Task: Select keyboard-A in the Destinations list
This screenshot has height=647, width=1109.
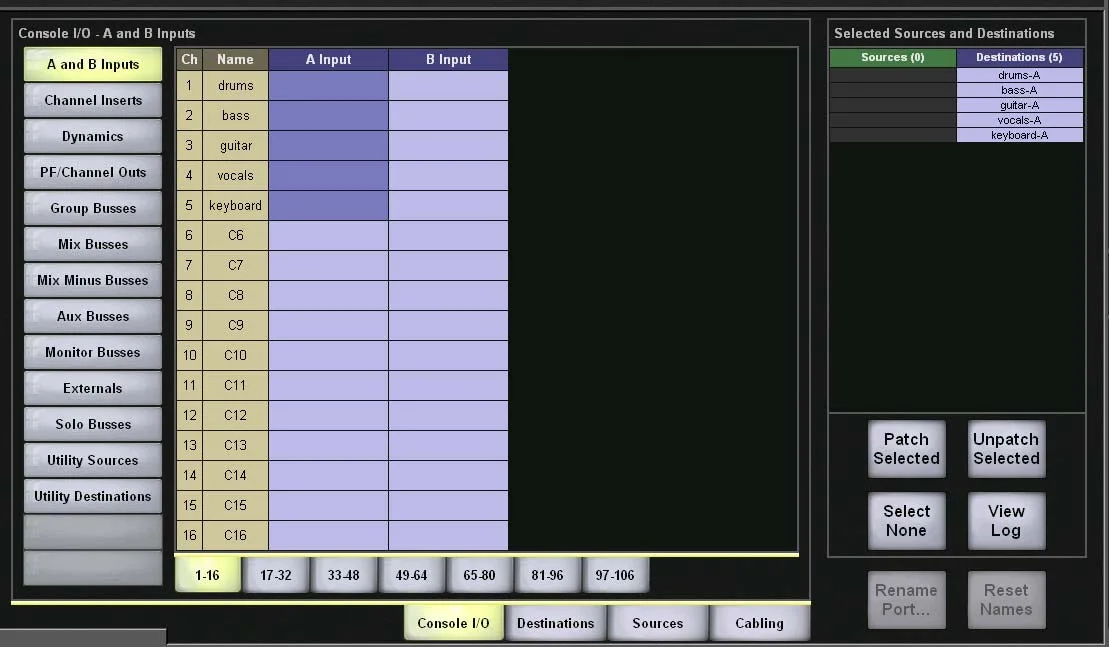Action: coord(1020,135)
